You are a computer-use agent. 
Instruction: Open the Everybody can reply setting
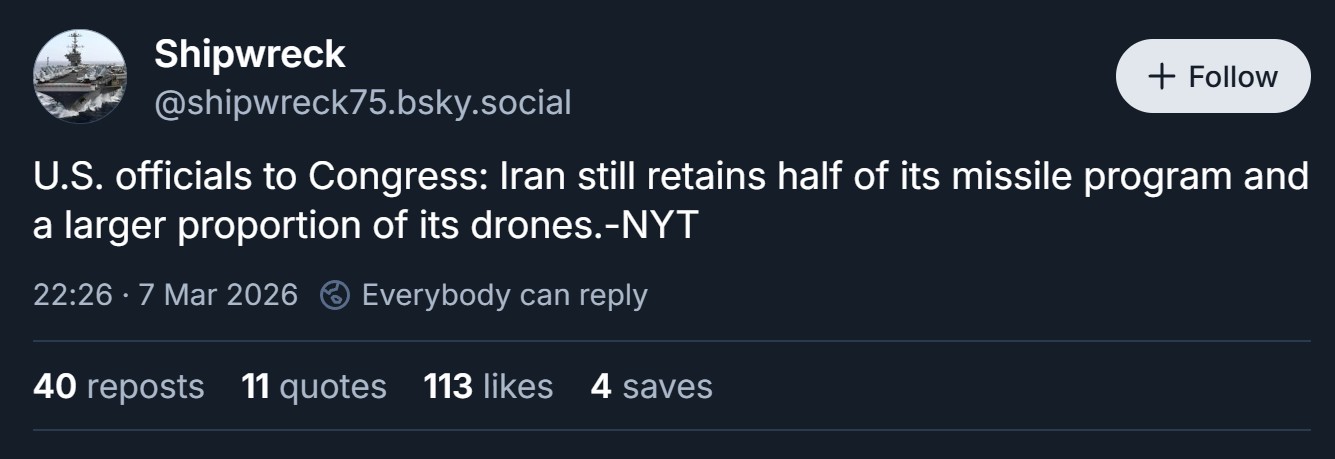(x=504, y=295)
